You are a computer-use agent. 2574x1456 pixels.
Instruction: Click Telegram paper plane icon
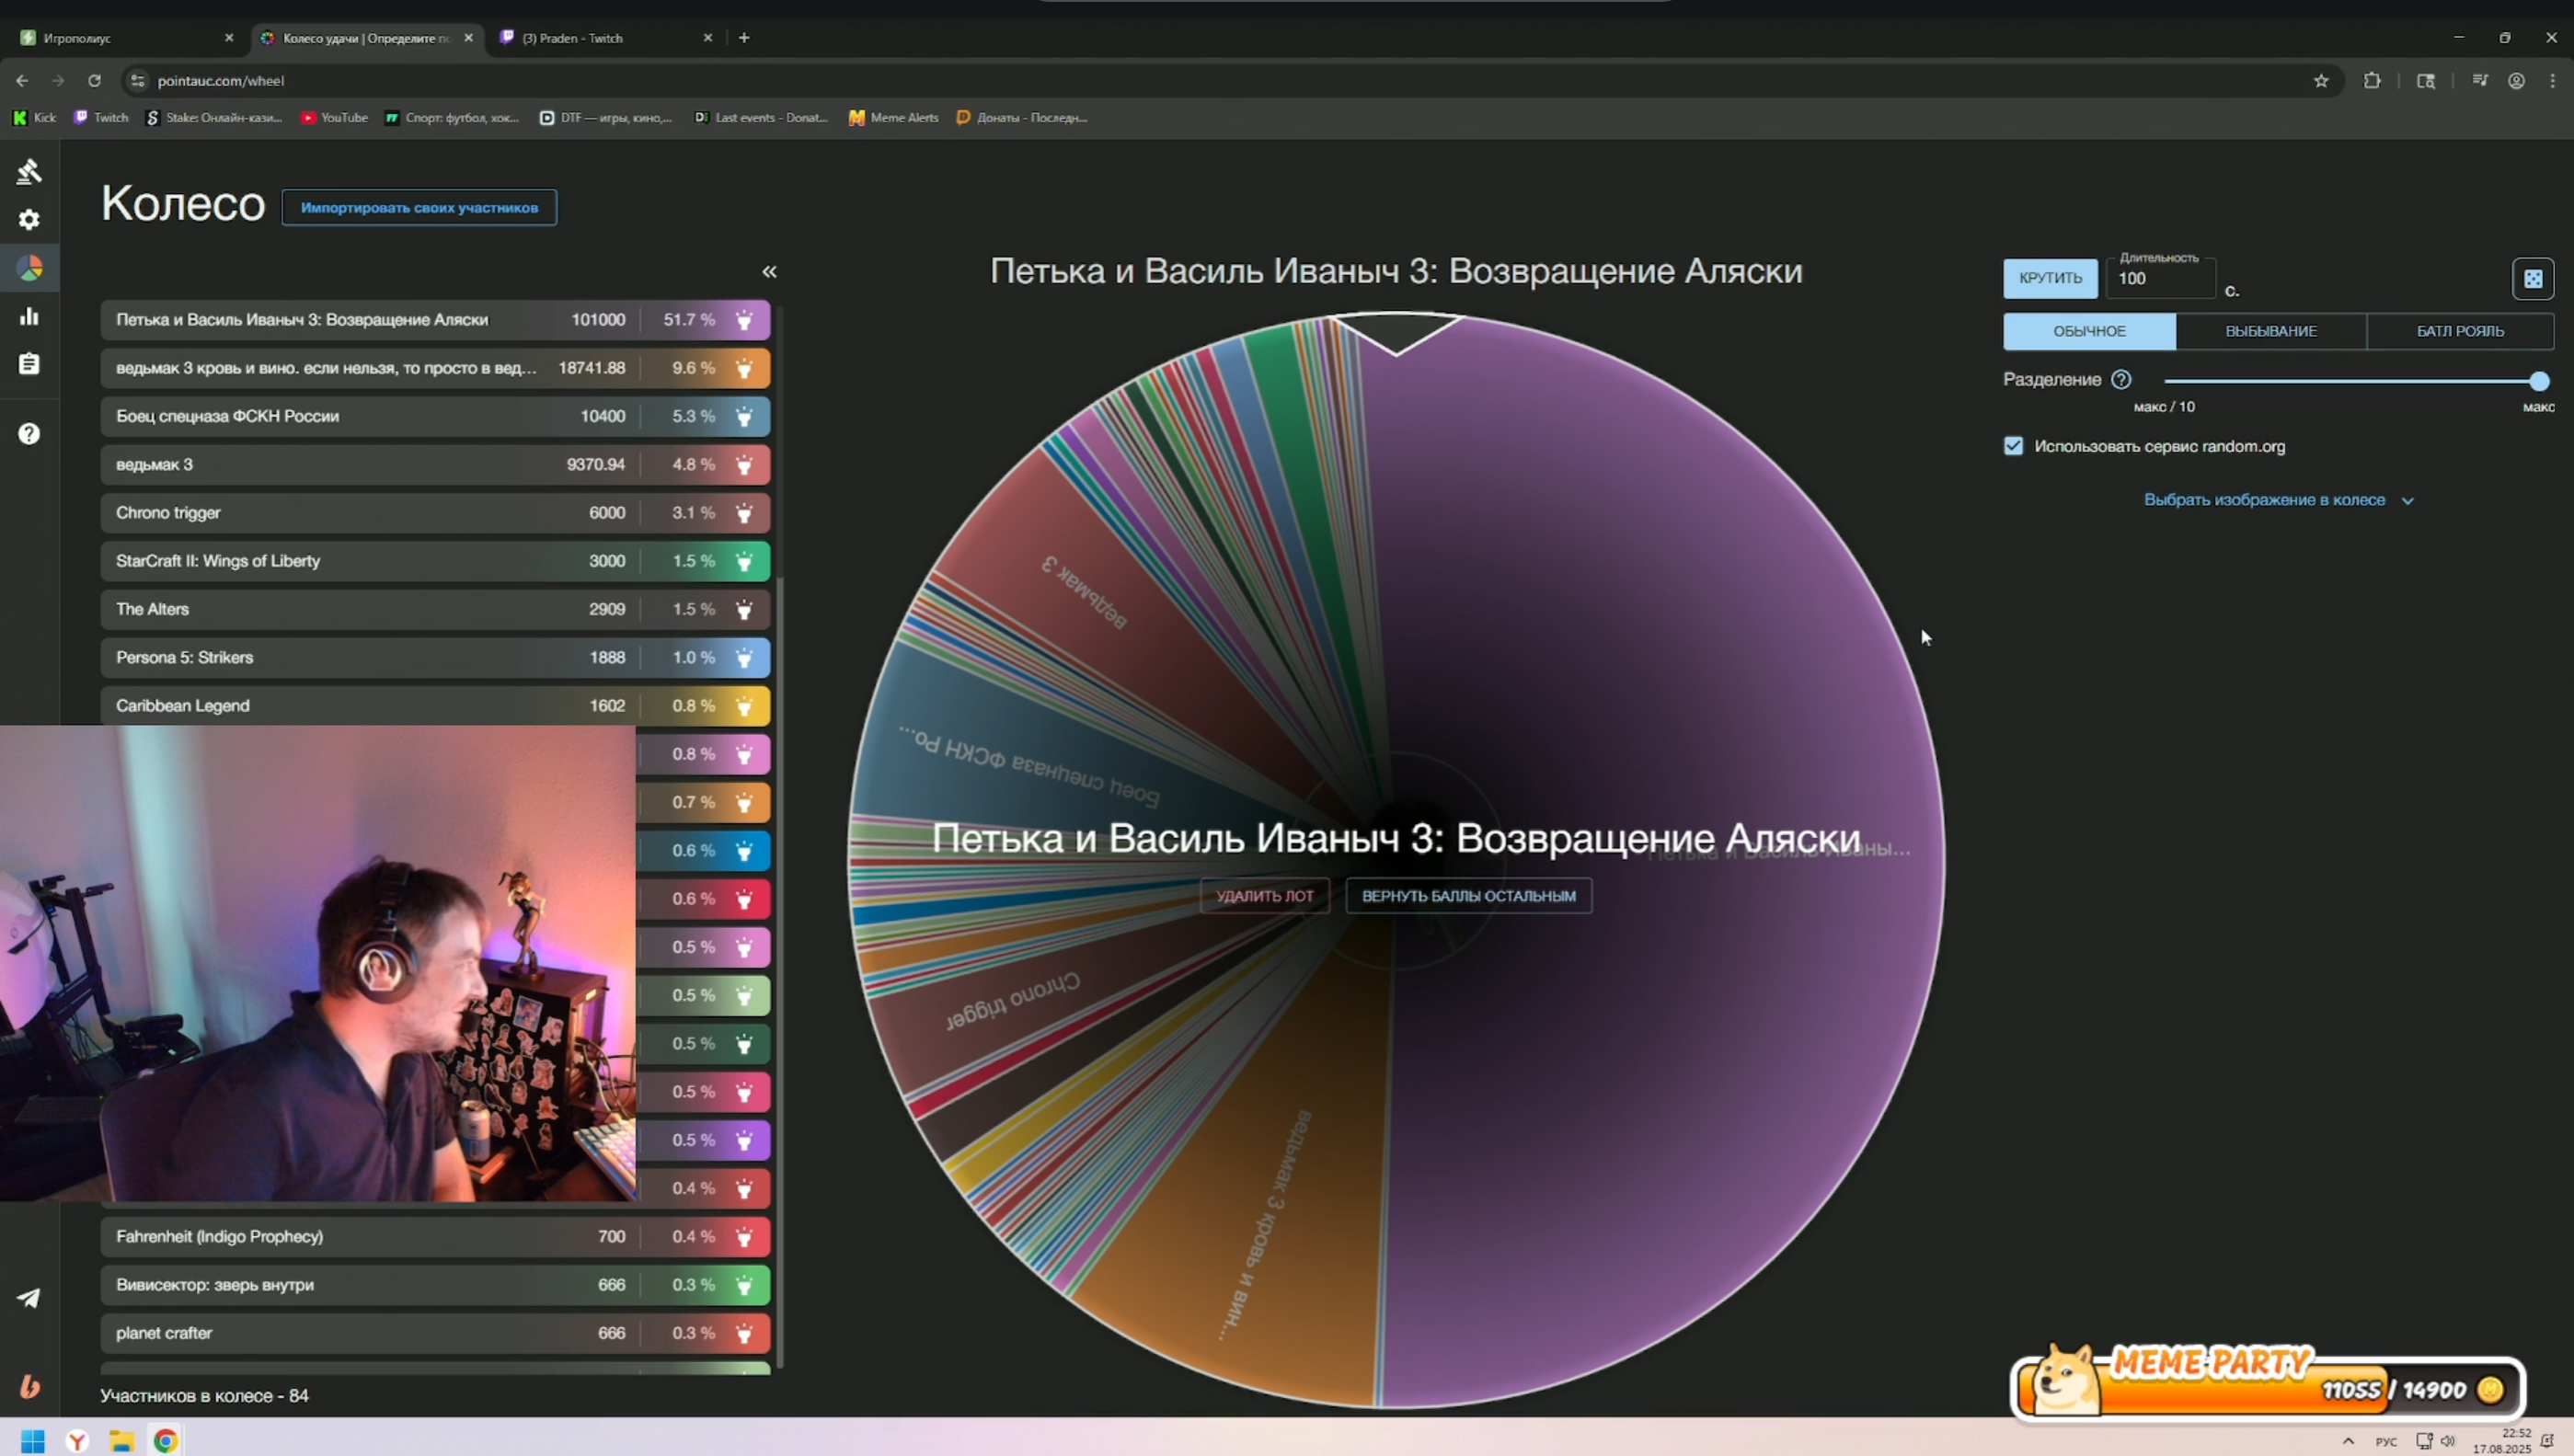click(x=29, y=1298)
